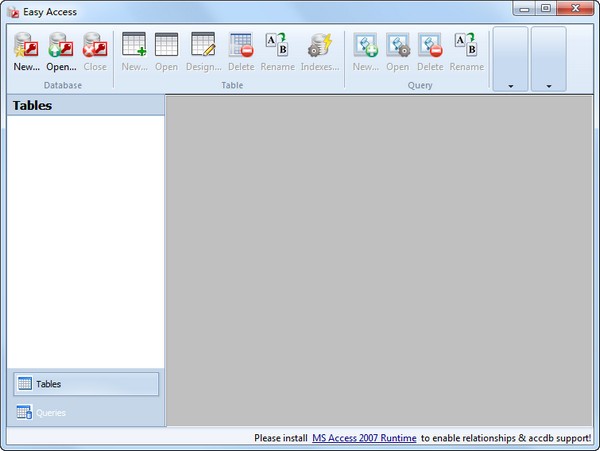This screenshot has height=451, width=600.
Task: Open the table Indexes icon
Action: [x=320, y=46]
